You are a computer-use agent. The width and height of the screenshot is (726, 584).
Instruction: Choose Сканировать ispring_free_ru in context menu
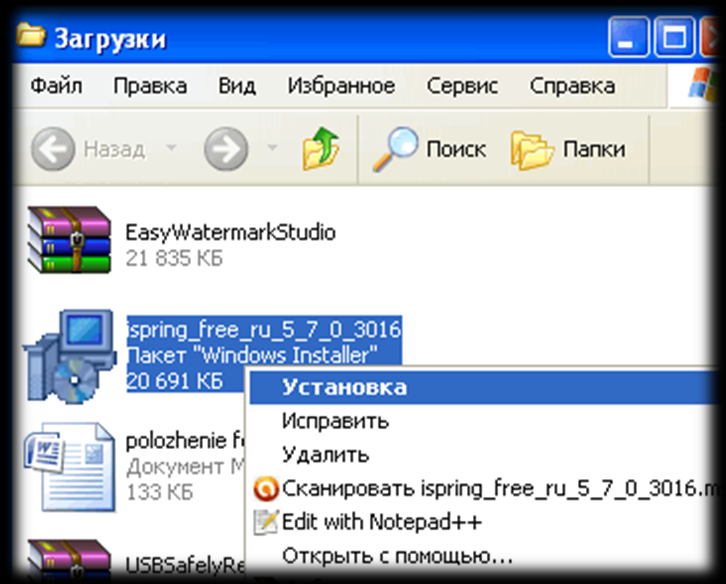[x=484, y=488]
